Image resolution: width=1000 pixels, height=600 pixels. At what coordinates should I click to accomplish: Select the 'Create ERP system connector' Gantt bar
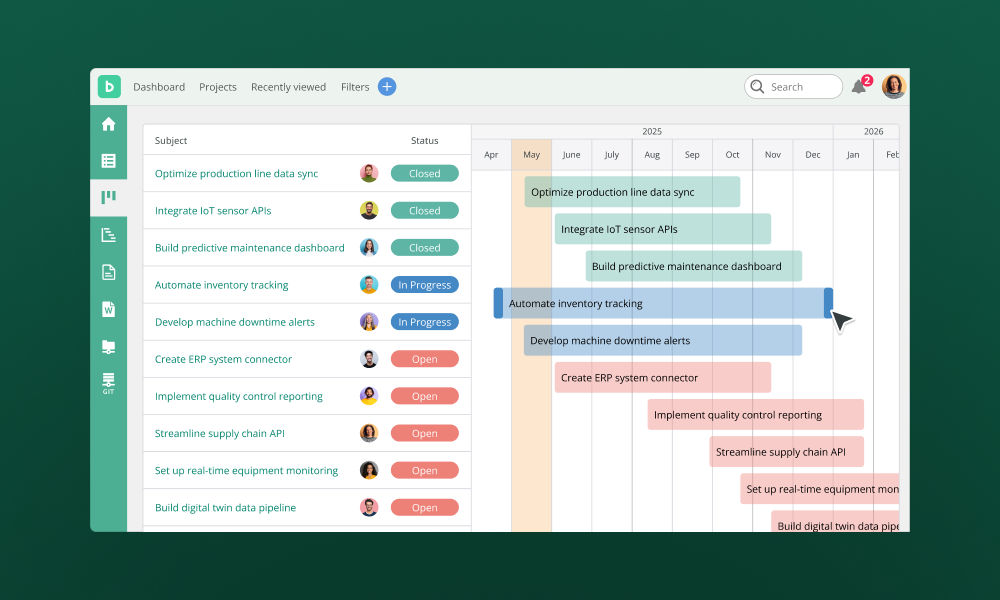662,378
